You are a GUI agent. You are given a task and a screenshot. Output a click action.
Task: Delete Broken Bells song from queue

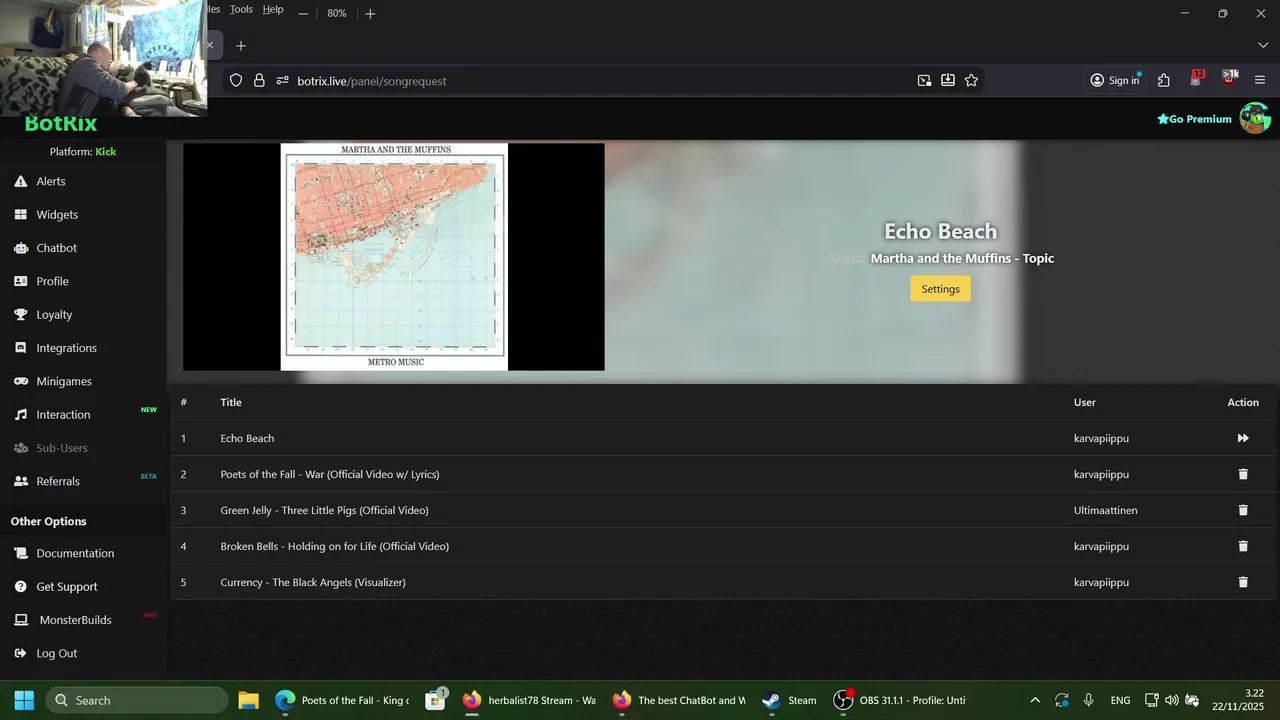coord(1243,546)
